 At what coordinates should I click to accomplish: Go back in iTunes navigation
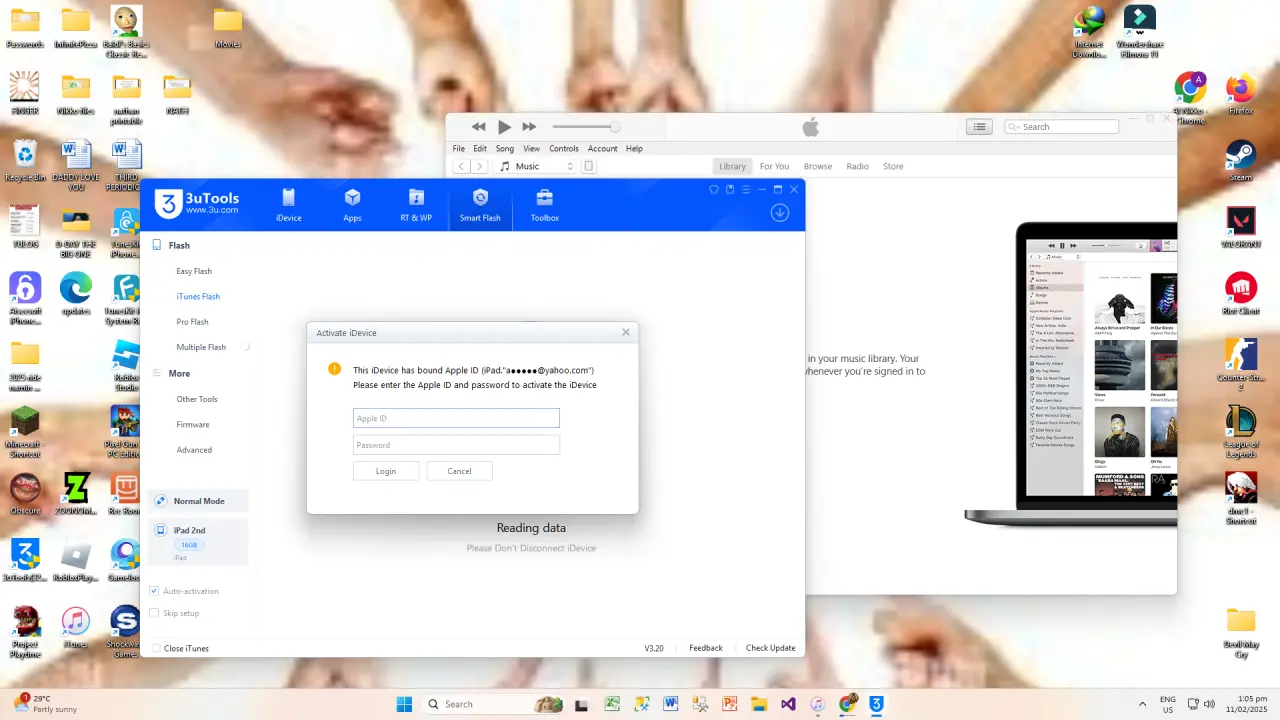pos(460,166)
